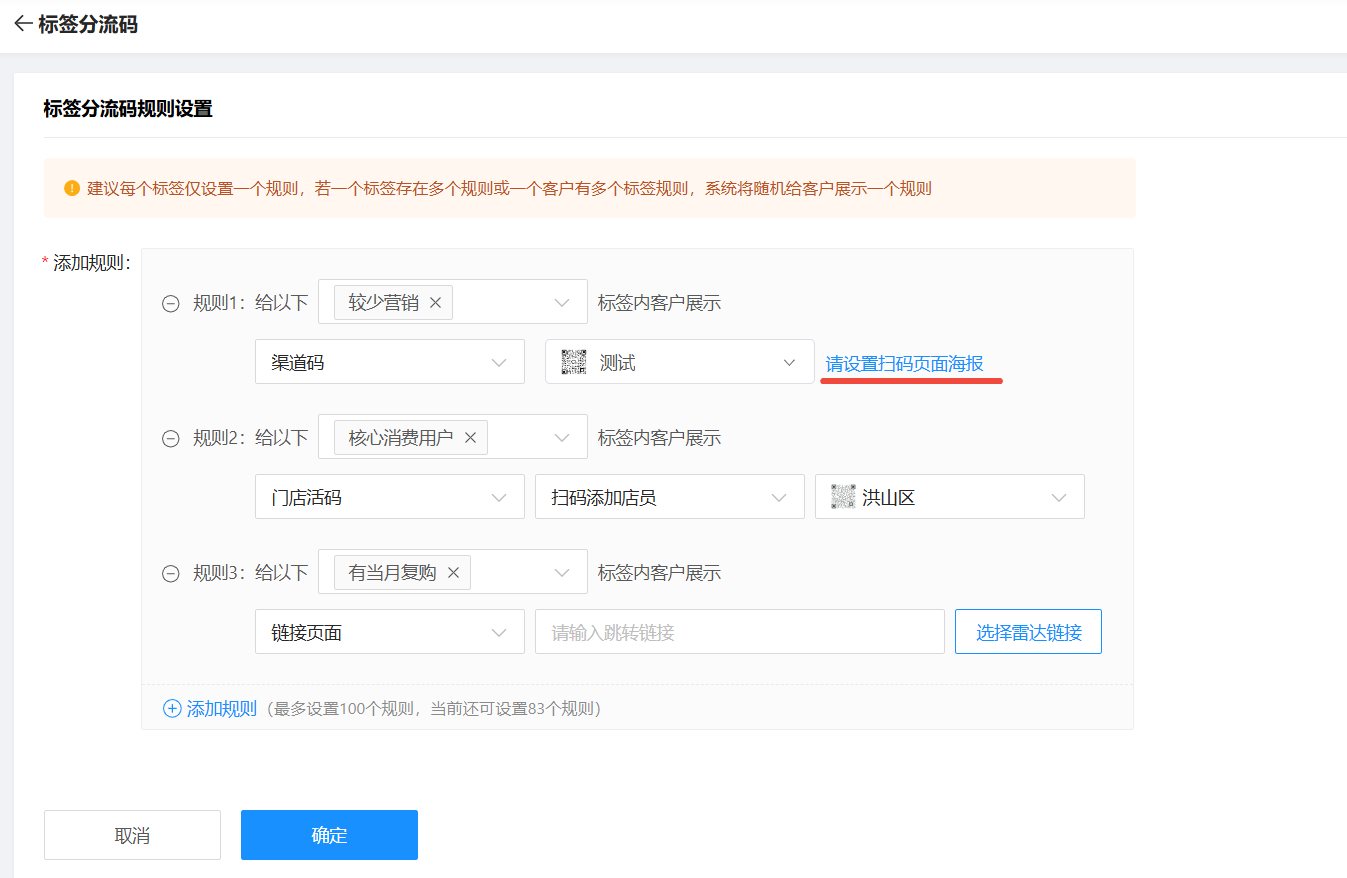Open the 洪山区 store dropdown
The image size is (1347, 878).
pyautogui.click(x=950, y=497)
